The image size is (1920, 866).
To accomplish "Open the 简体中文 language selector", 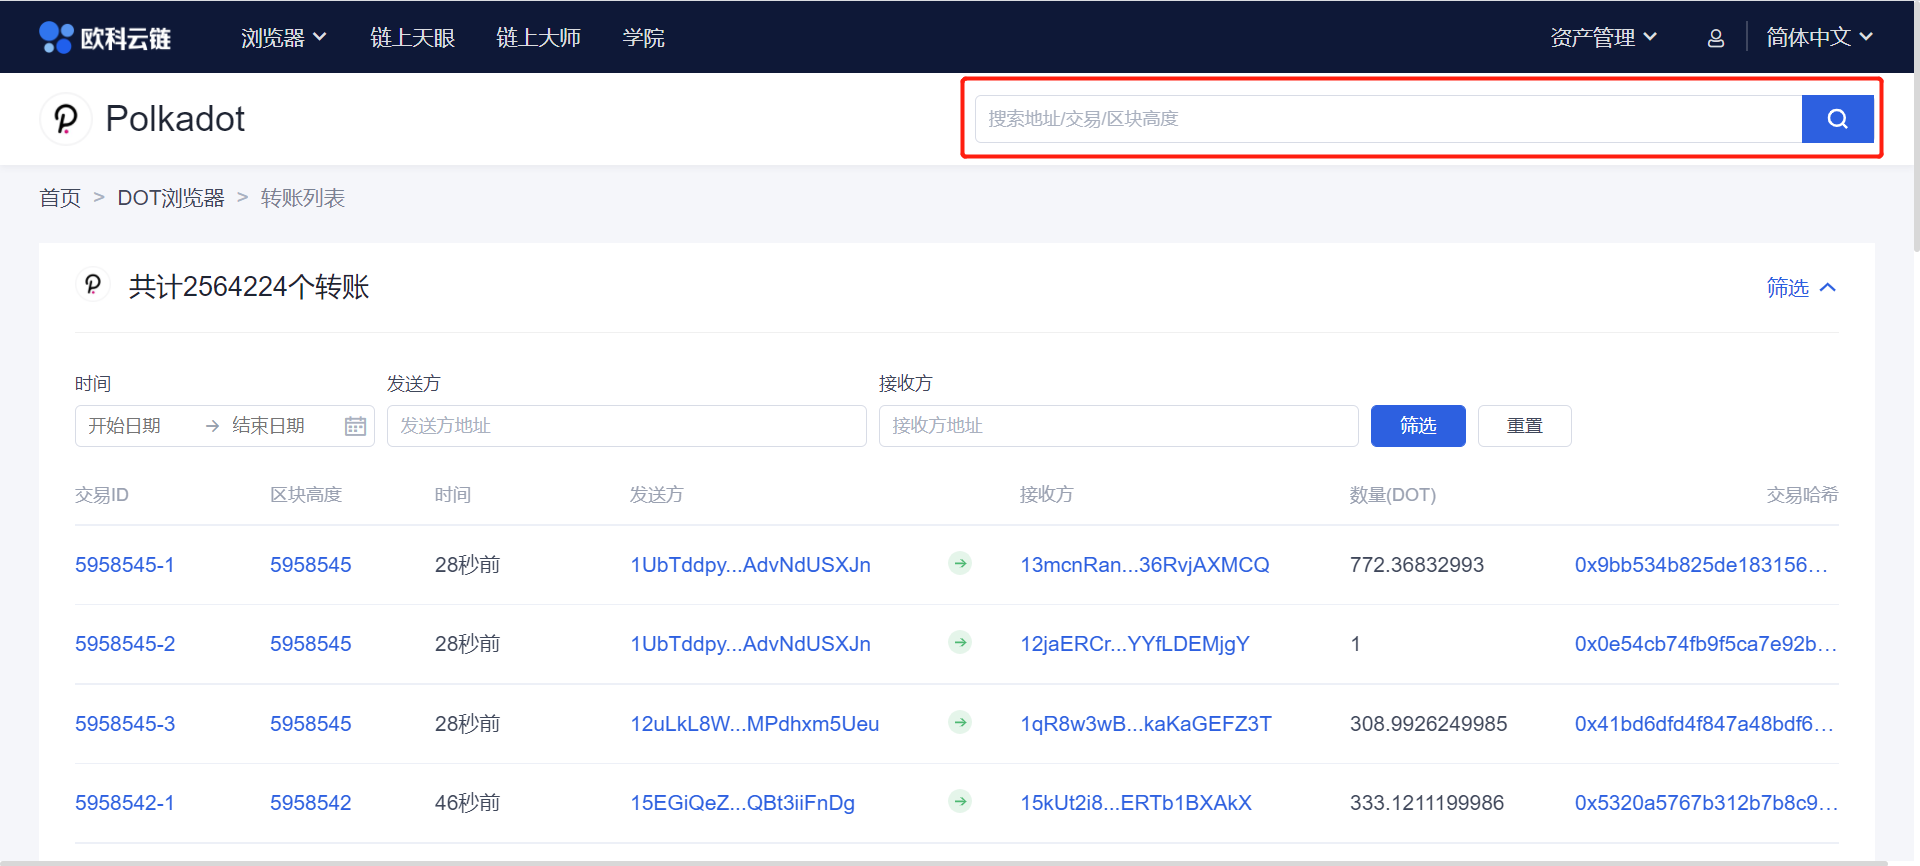I will 1818,38.
